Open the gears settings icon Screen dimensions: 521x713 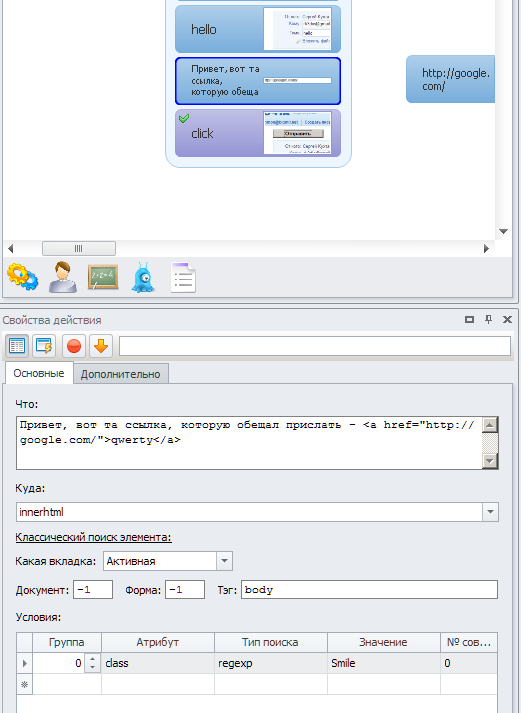tap(22, 276)
